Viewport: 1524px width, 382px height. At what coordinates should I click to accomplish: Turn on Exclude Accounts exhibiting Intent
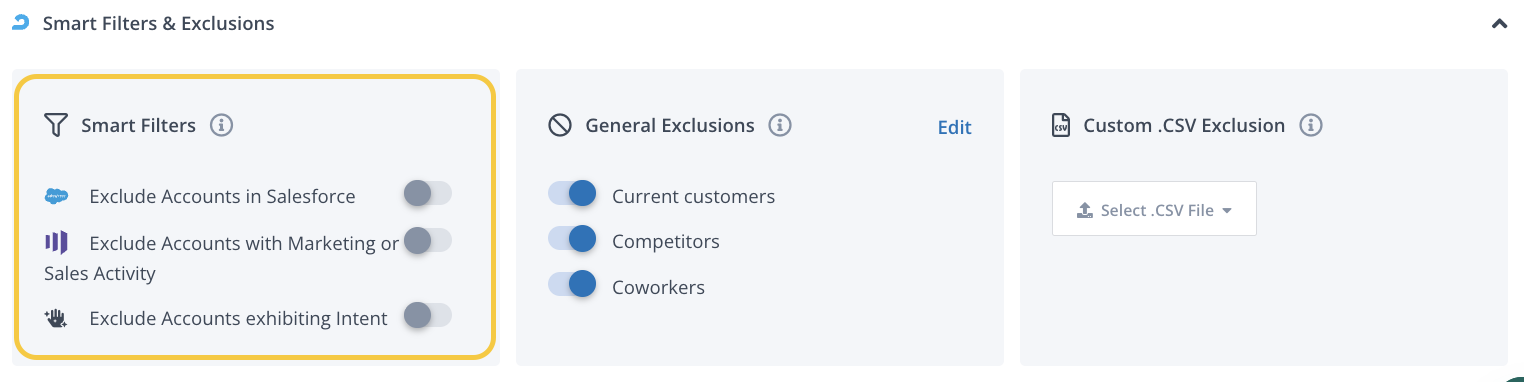tap(427, 316)
